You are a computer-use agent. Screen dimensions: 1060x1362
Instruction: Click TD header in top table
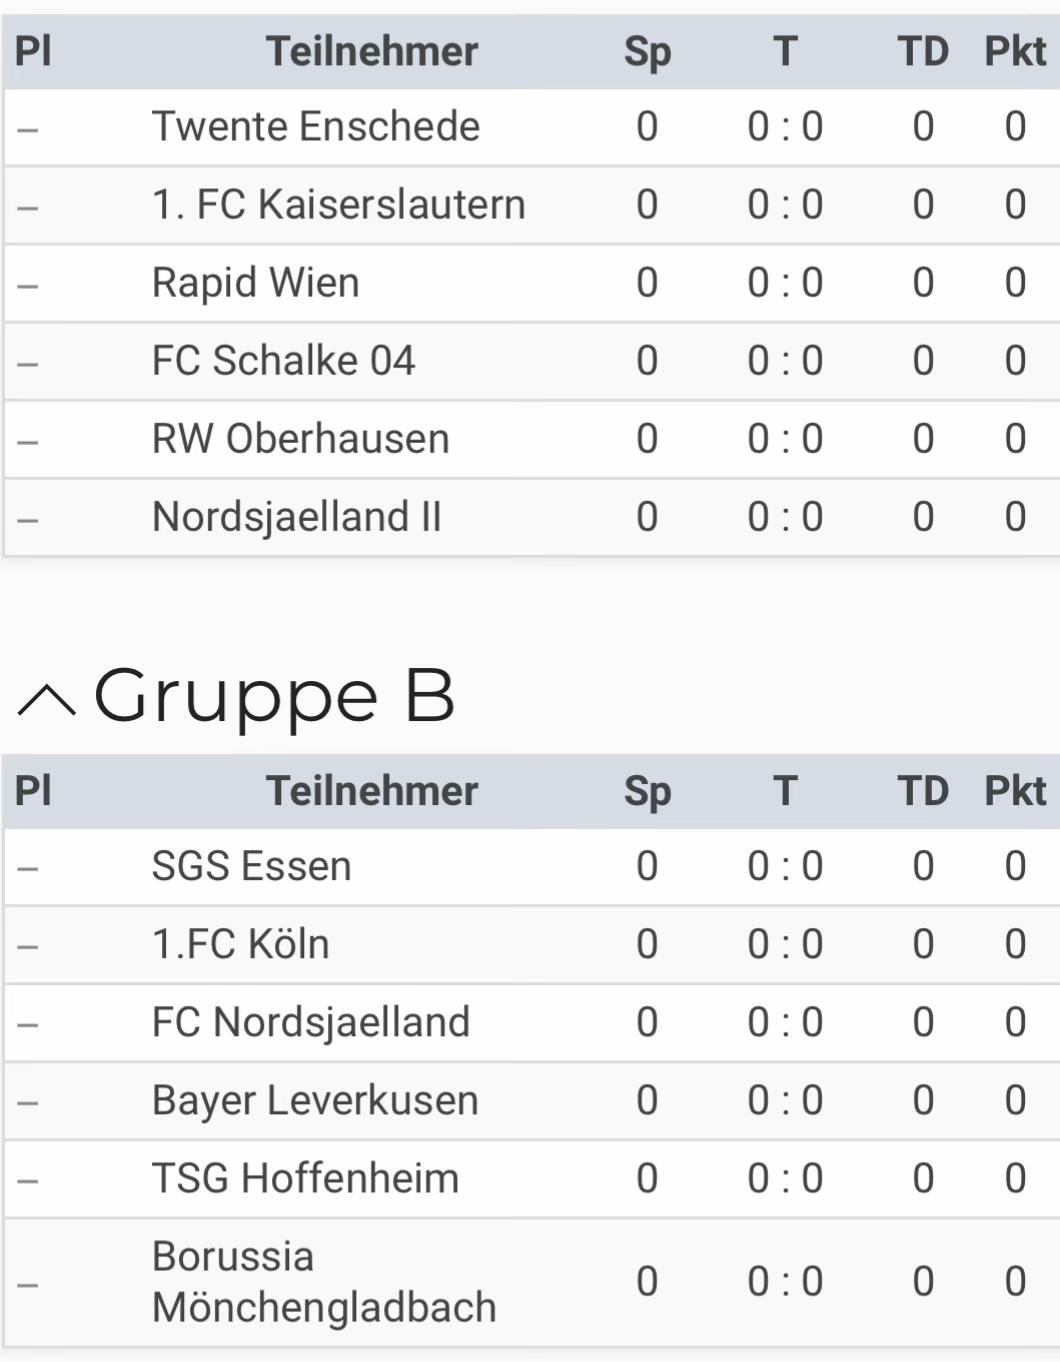pos(922,51)
